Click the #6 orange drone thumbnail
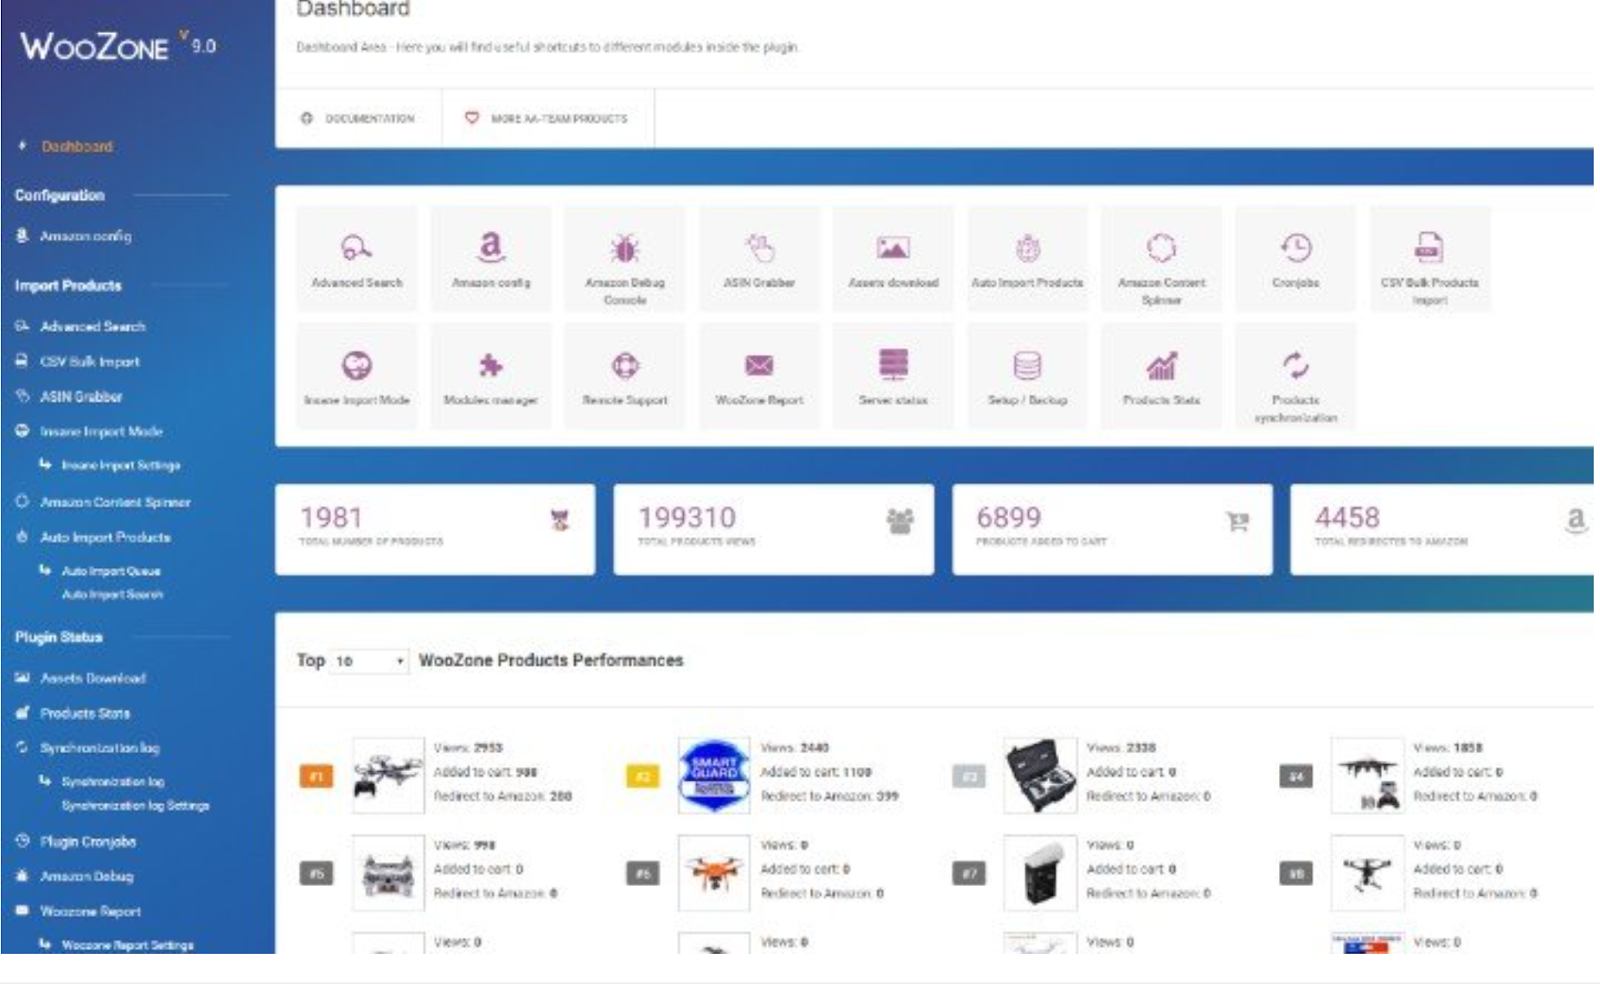 coord(714,873)
